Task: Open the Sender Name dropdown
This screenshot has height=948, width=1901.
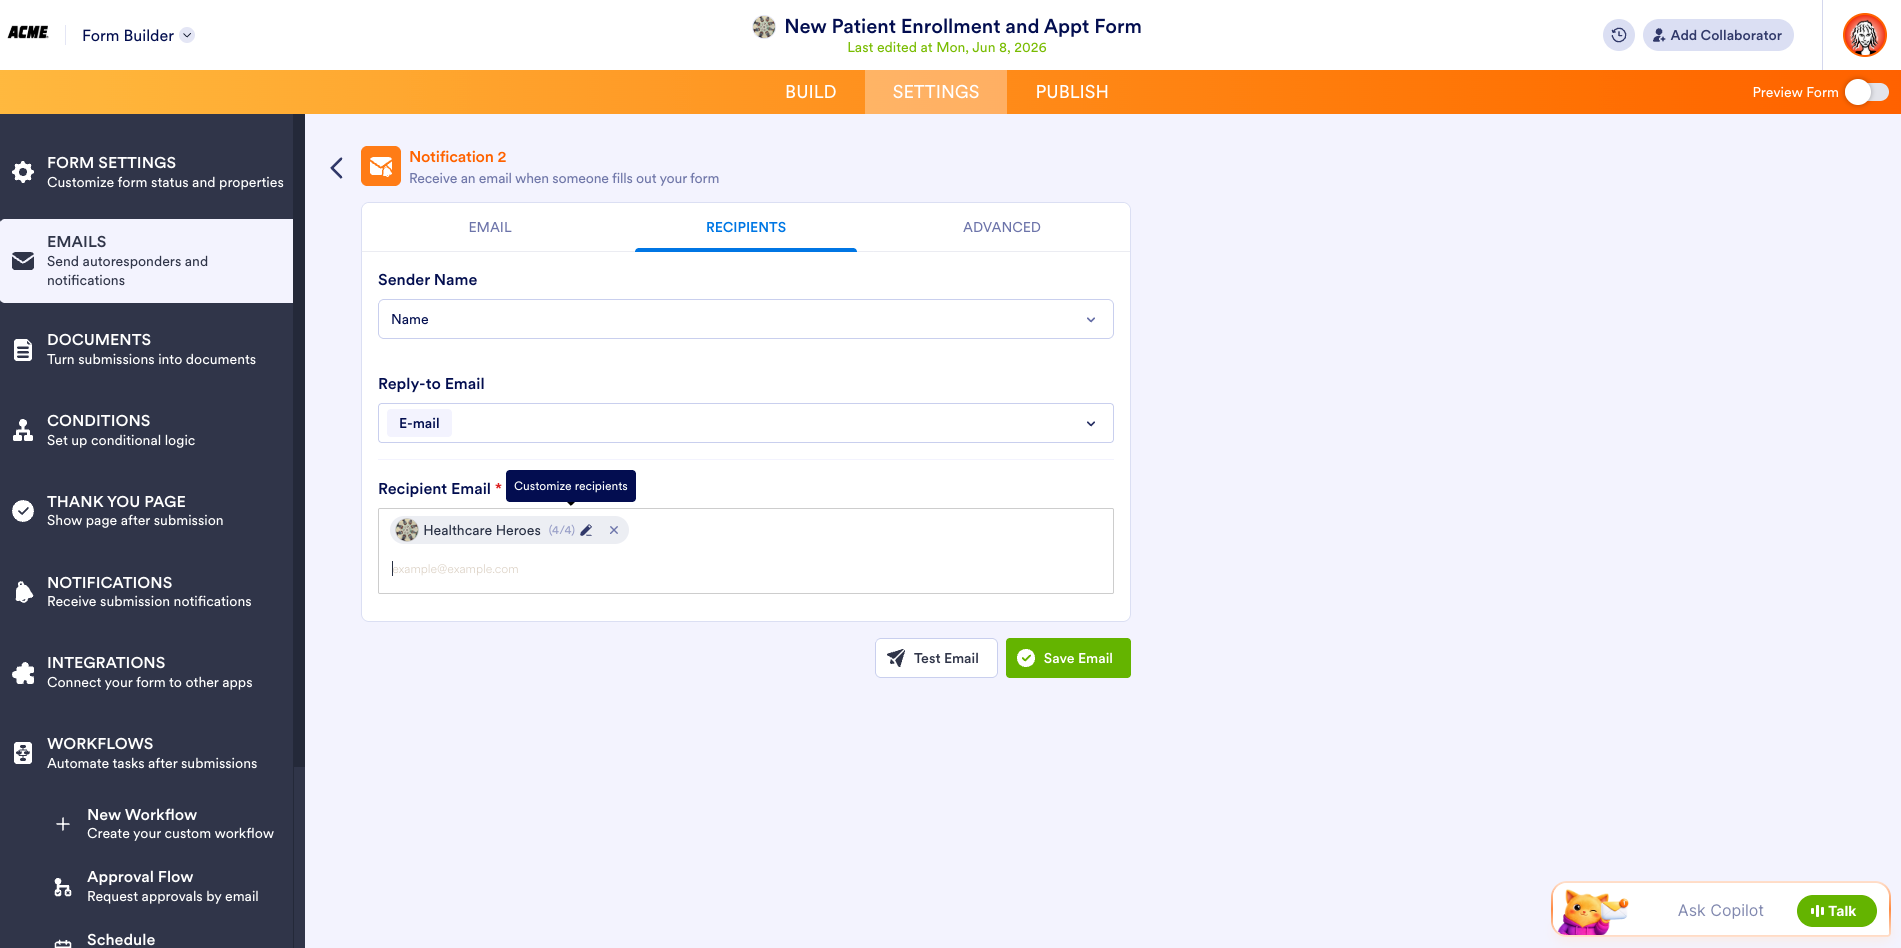Action: [x=746, y=319]
